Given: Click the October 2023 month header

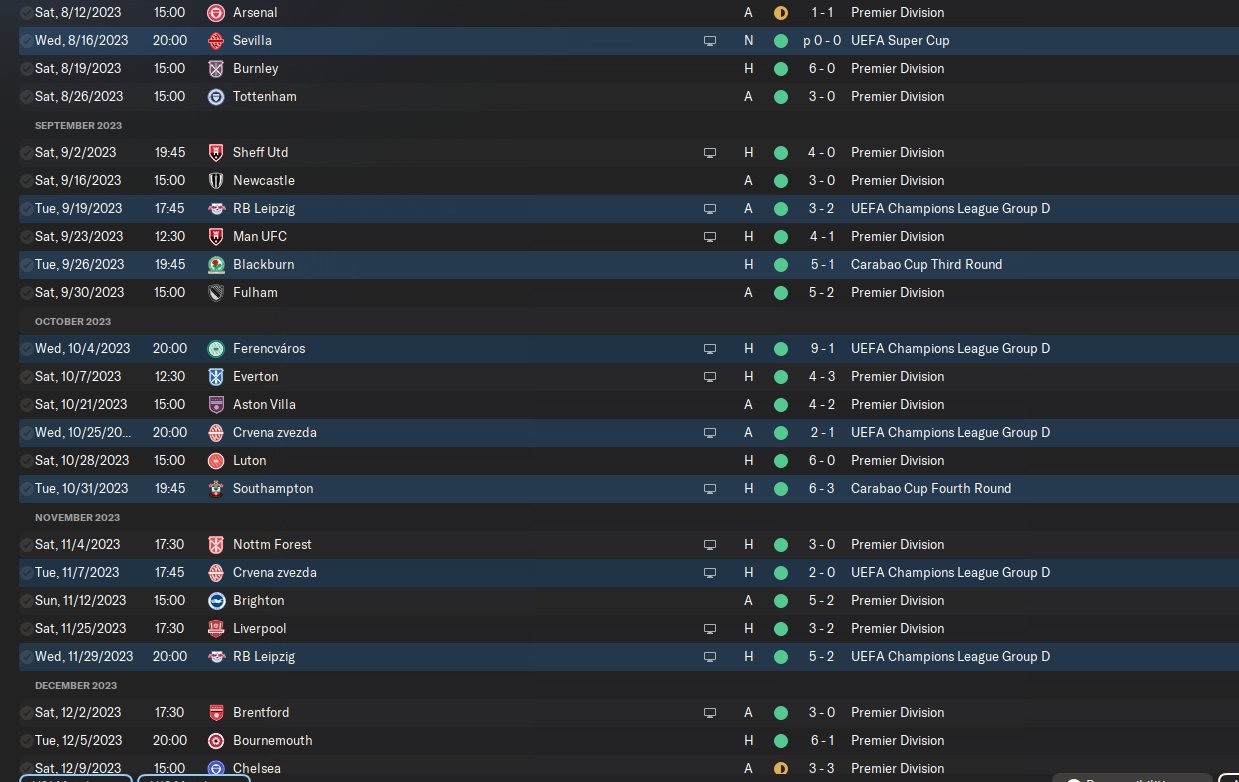Looking at the screenshot, I should (x=75, y=322).
